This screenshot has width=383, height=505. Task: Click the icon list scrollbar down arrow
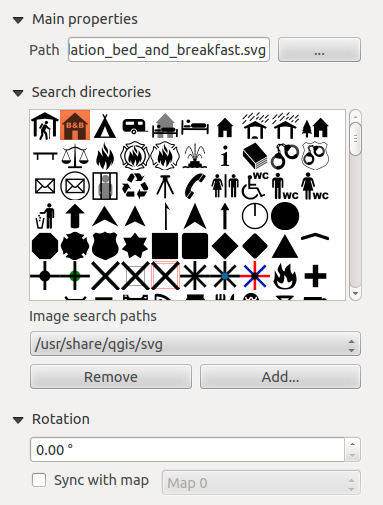pos(355,293)
